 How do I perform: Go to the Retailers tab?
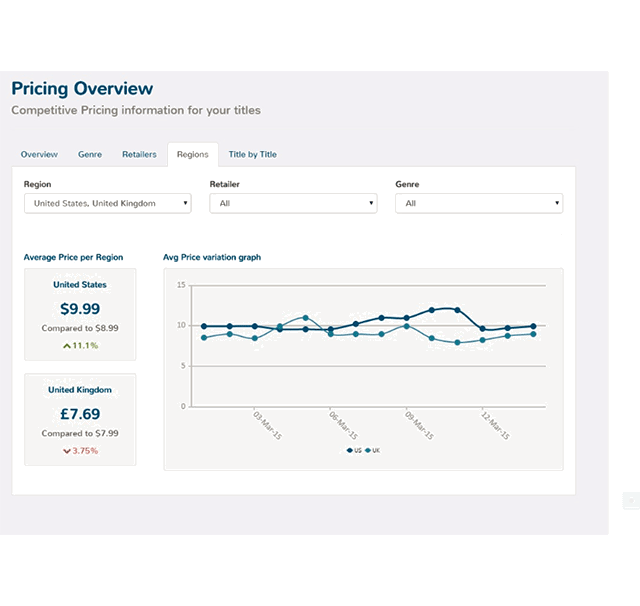(x=139, y=154)
